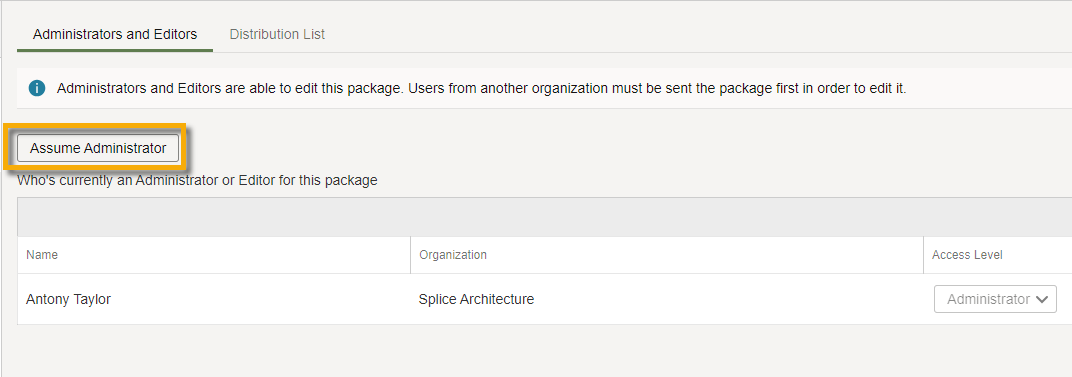Select the Administrators and Editors tab
This screenshot has width=1072, height=377.
coord(115,34)
